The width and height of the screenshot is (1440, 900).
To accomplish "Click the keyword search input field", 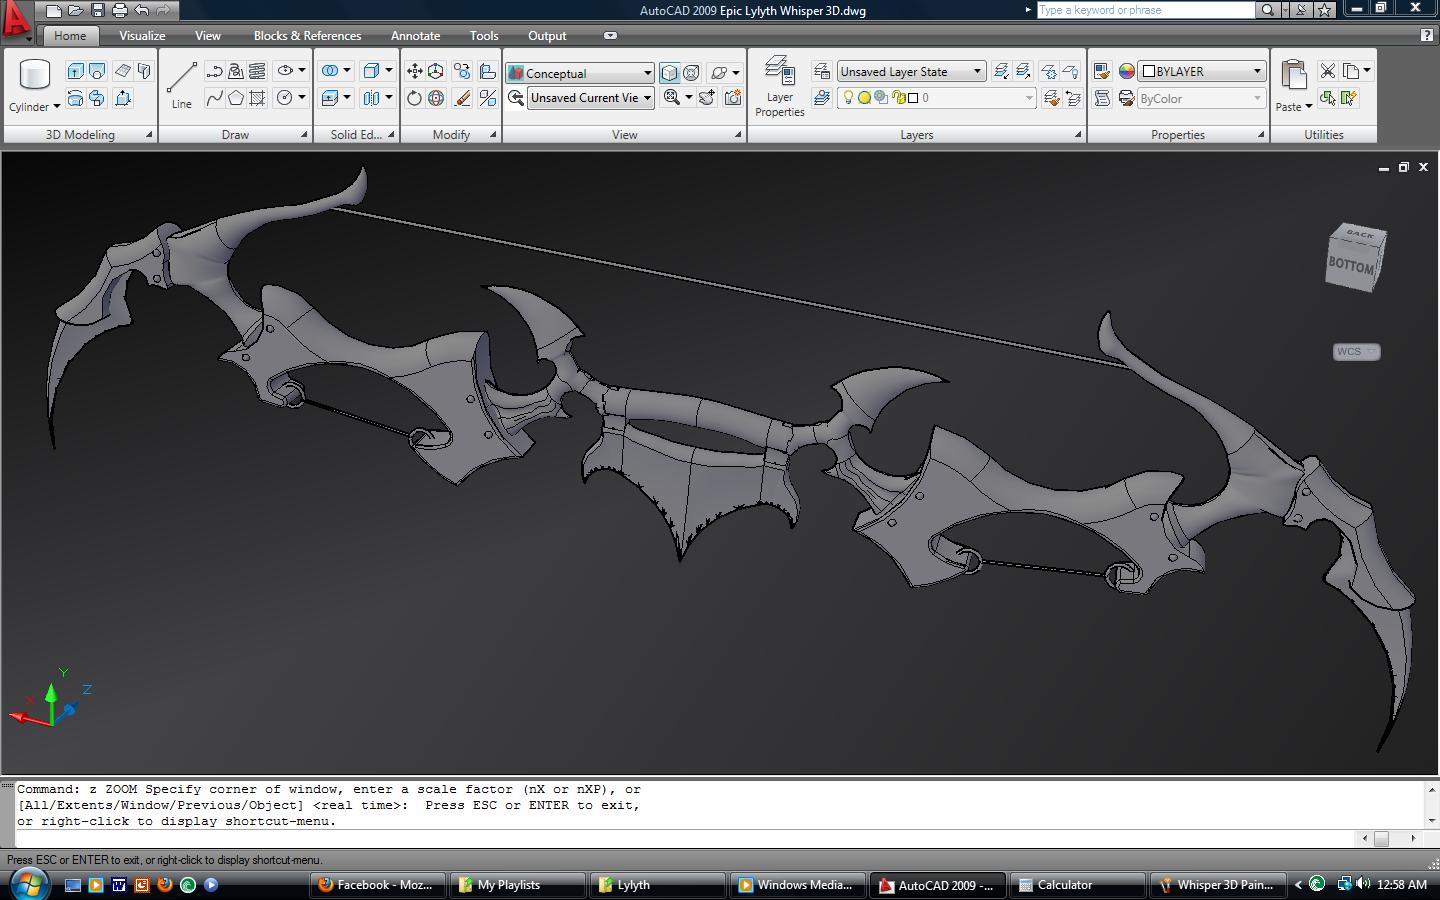I will (1145, 10).
